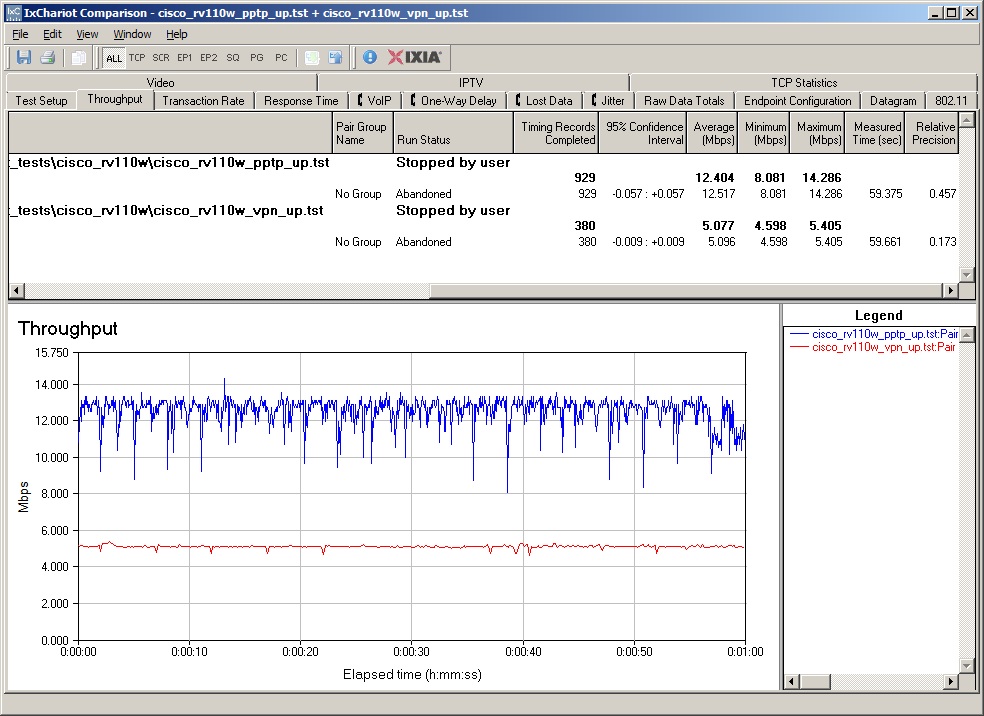Select the TCP Statistics tab group
984x716 pixels.
pos(804,82)
